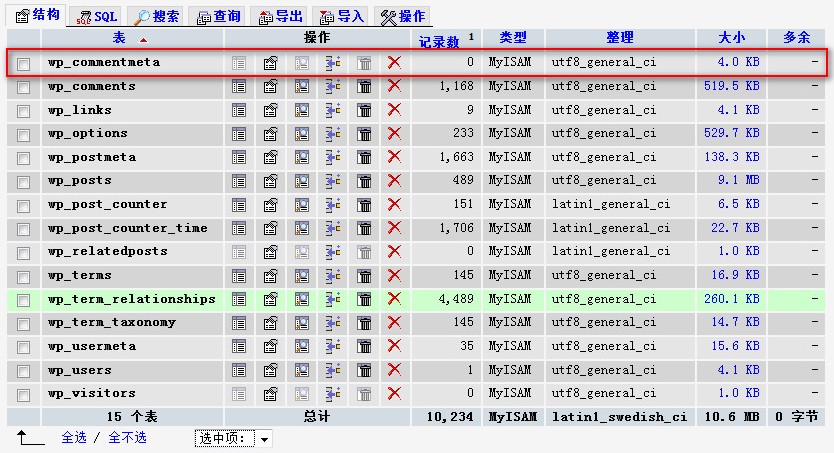Check the wp_posts table checkbox
Screen dimensions: 834x453
23,182
